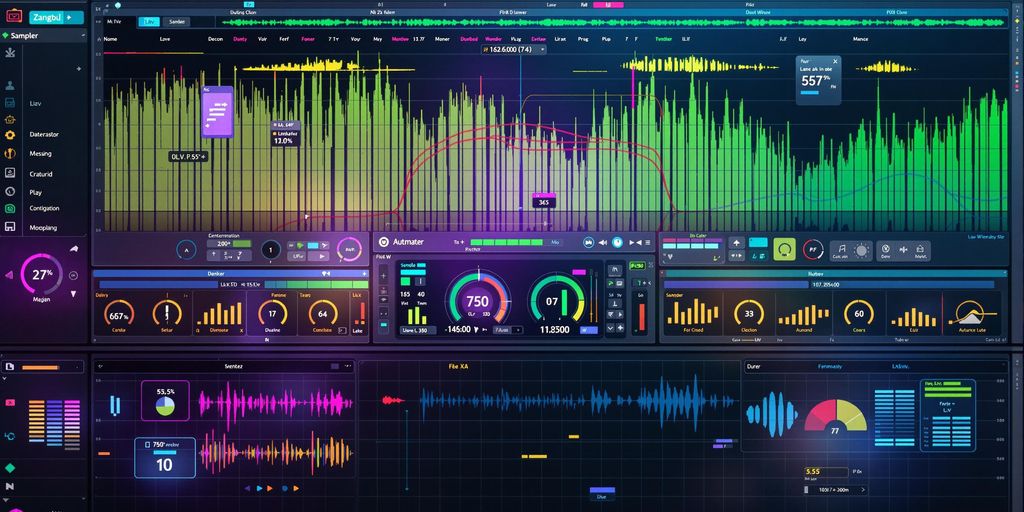
Task: Click the up arrow toolbar button
Action: pos(737,242)
